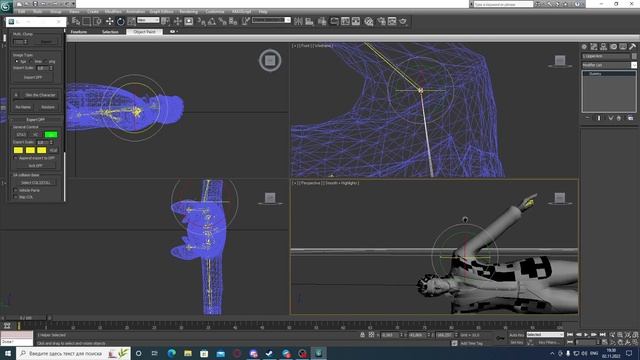Image resolution: width=640 pixels, height=360 pixels.
Task: Select the Scale transform tool
Action: [x=131, y=21]
